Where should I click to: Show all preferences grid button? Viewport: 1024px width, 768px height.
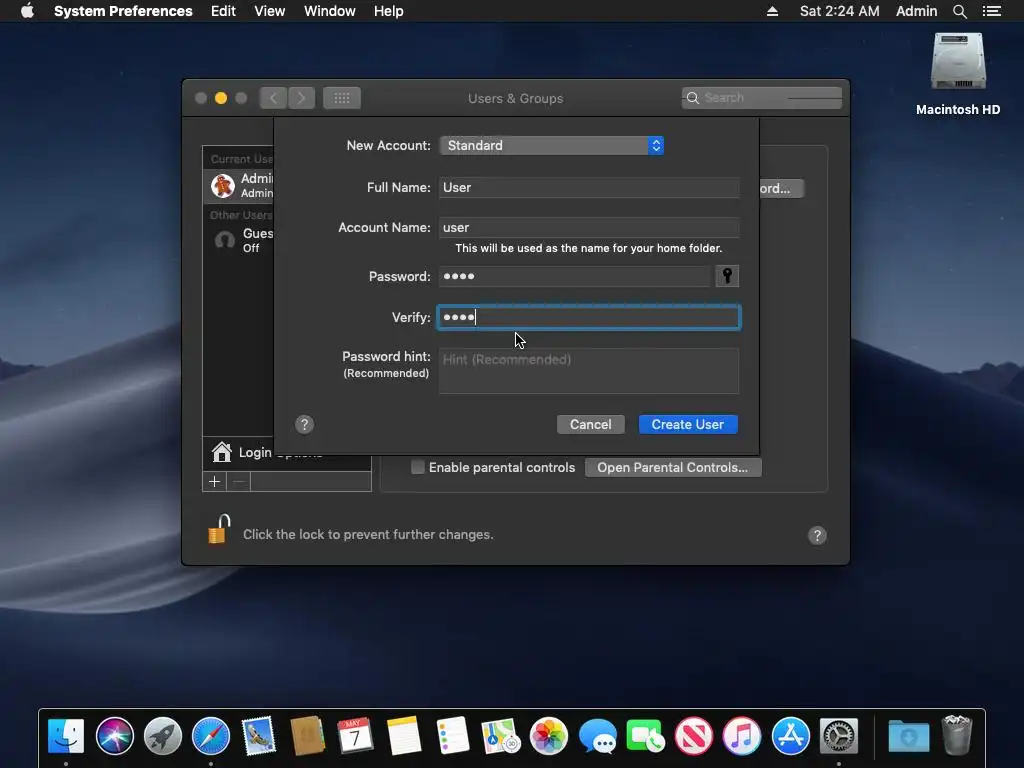click(x=342, y=98)
